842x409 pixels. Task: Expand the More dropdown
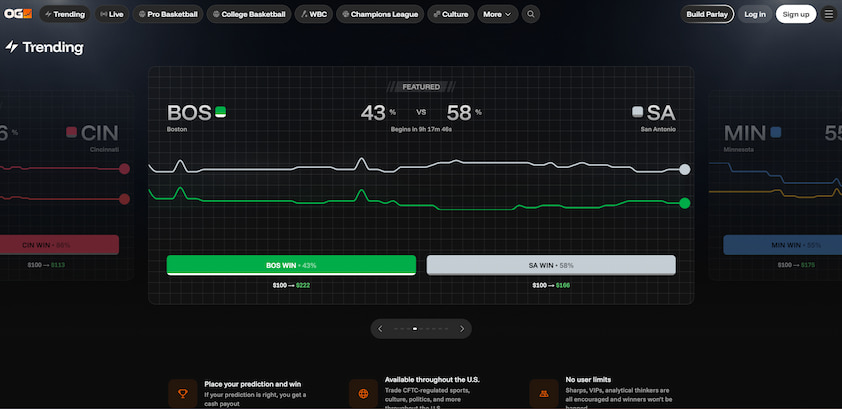[x=497, y=14]
